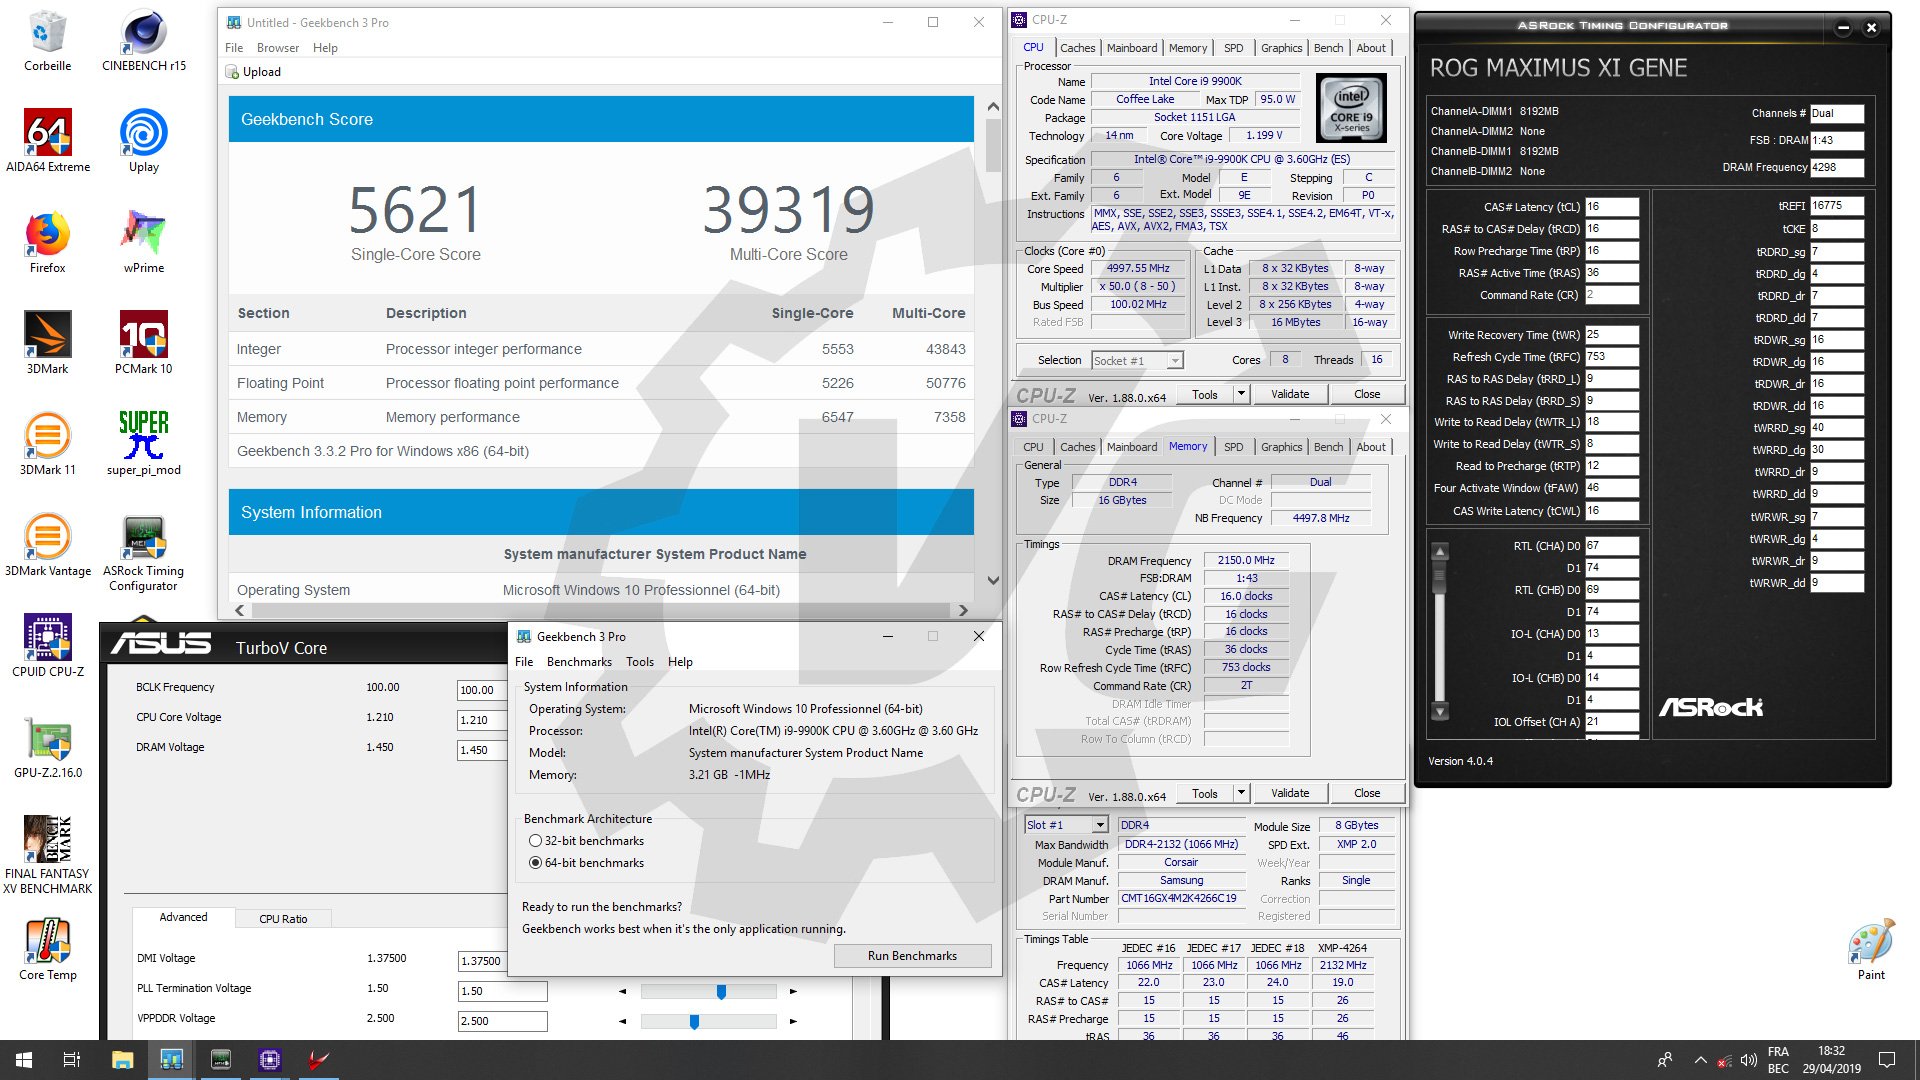Click Geekbench results scroll-right arrow

963,610
